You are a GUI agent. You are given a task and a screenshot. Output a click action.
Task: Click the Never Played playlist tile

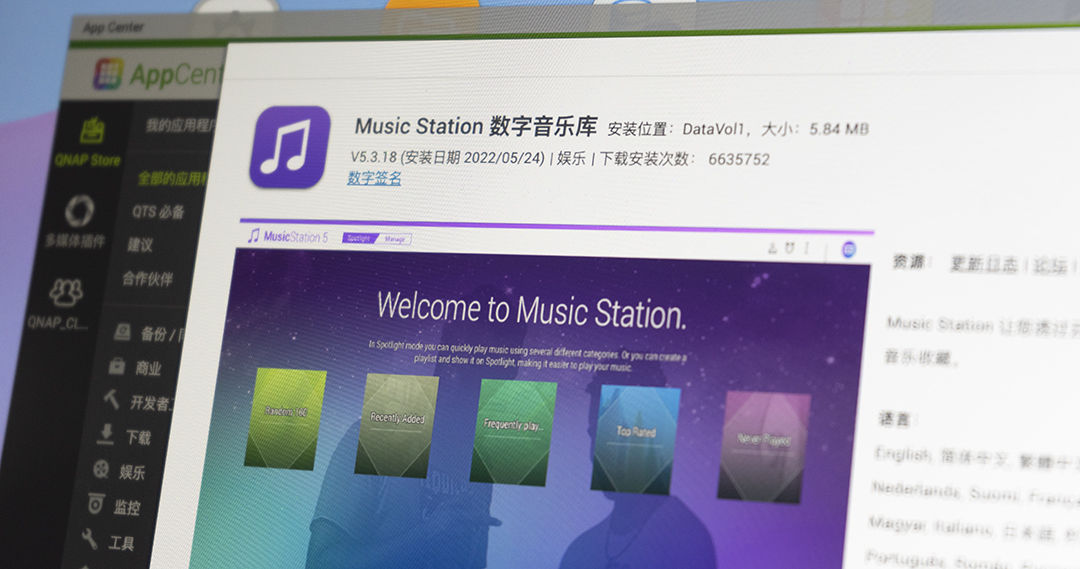pyautogui.click(x=764, y=448)
